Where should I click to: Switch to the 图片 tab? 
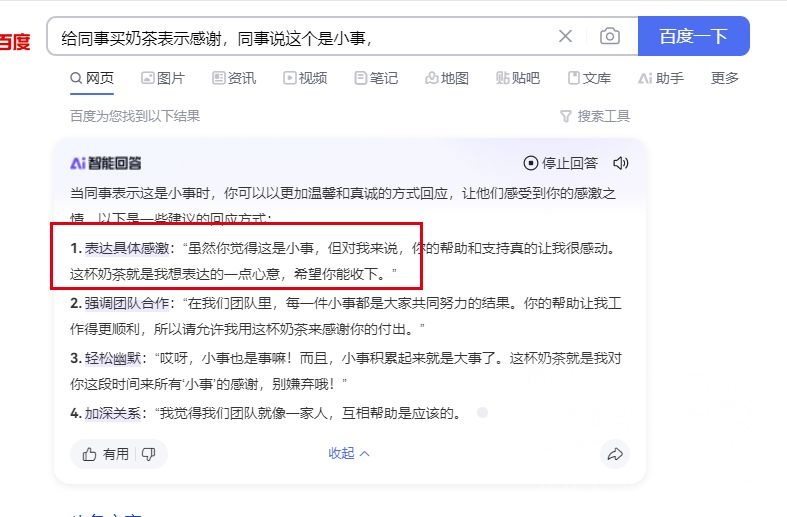point(163,78)
